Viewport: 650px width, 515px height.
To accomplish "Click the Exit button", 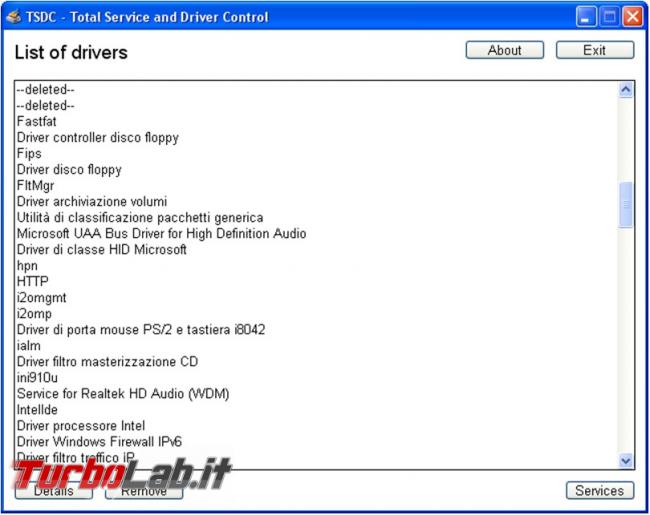I will (x=594, y=50).
